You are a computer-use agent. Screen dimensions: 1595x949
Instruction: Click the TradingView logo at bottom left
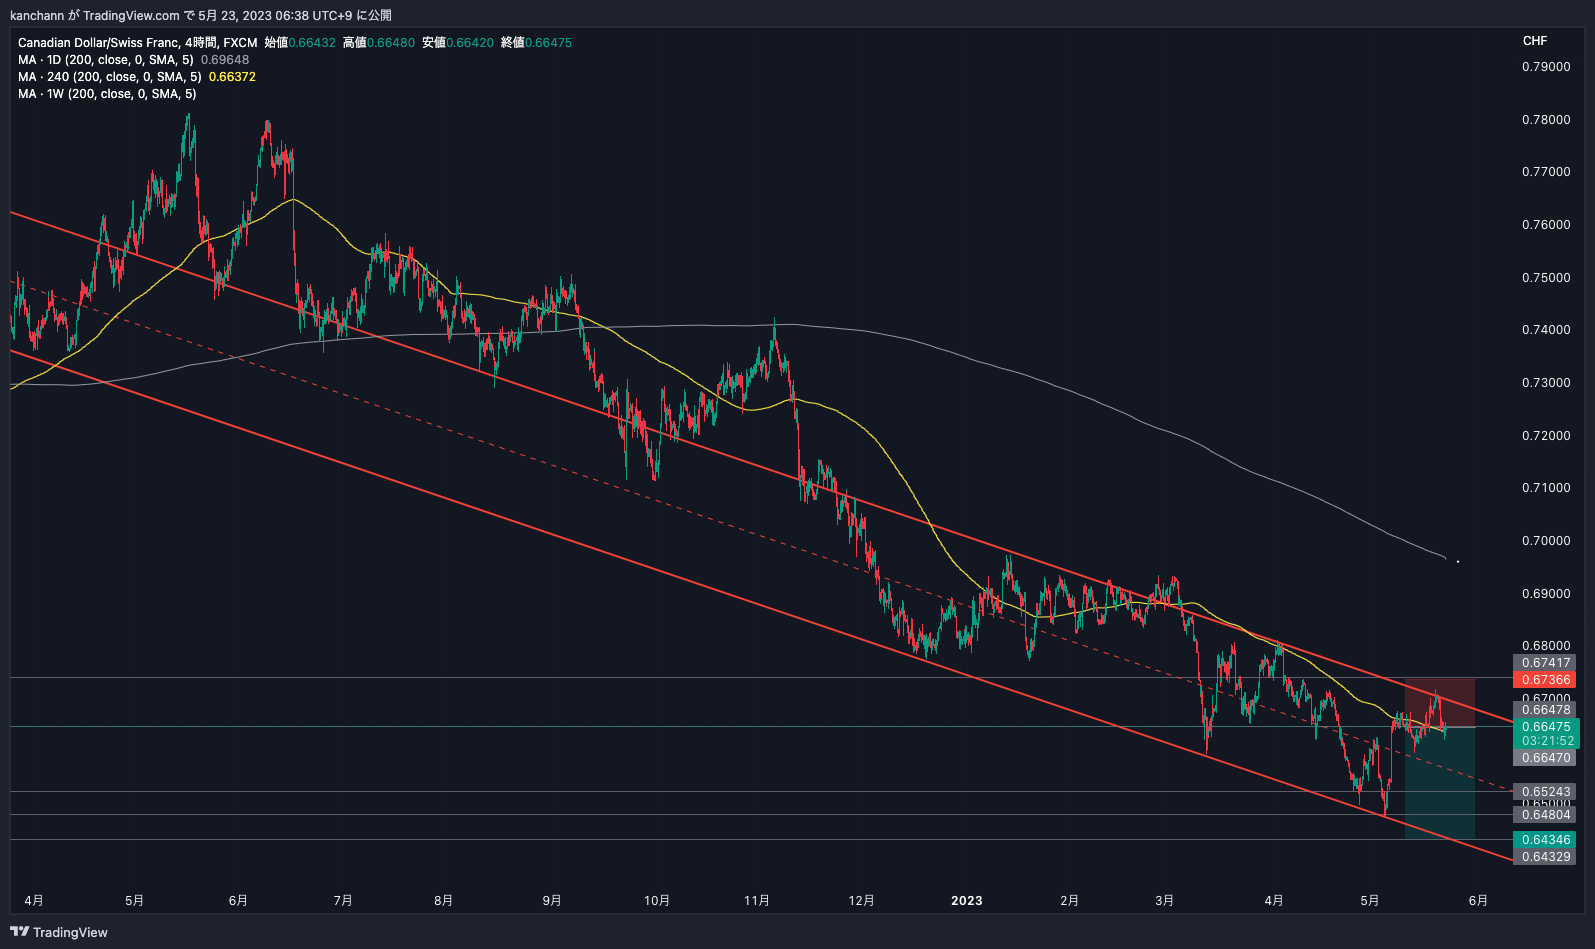(x=59, y=932)
